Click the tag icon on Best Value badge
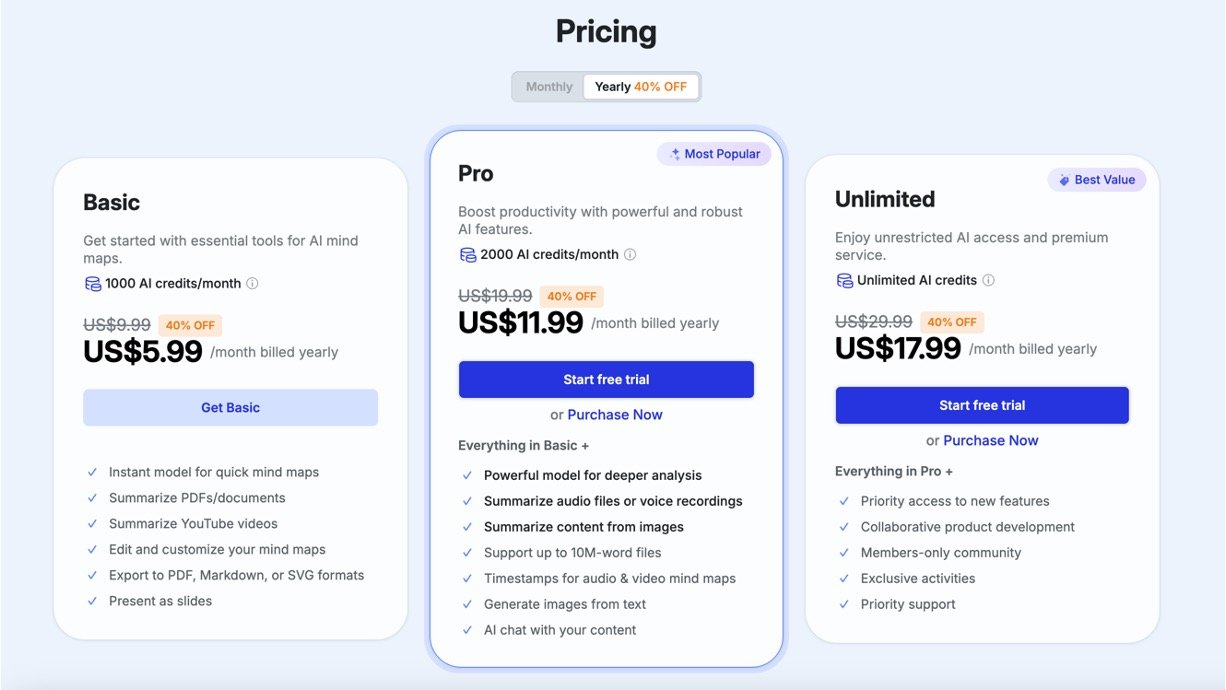Screen dimensions: 1226x690 click(x=1065, y=180)
